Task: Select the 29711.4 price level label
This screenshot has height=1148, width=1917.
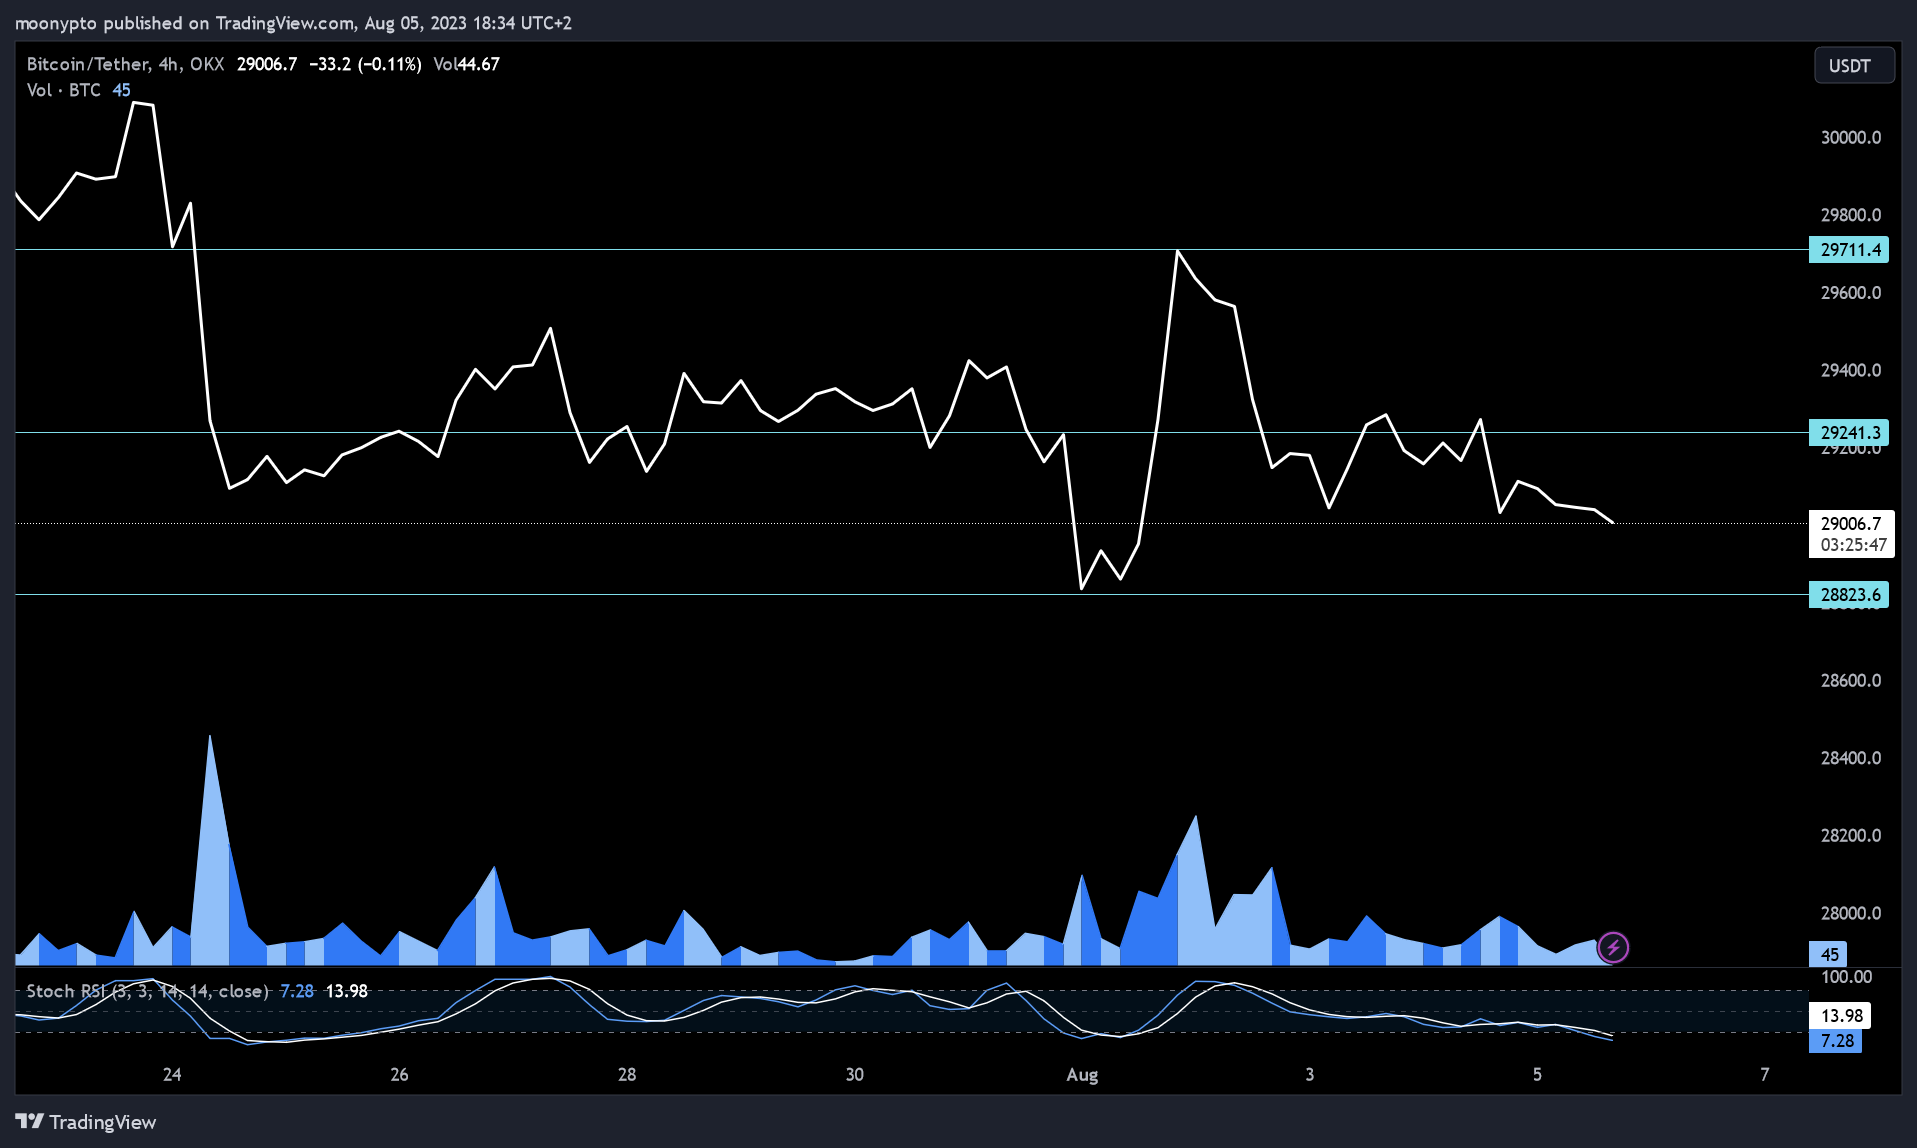Action: tap(1849, 250)
